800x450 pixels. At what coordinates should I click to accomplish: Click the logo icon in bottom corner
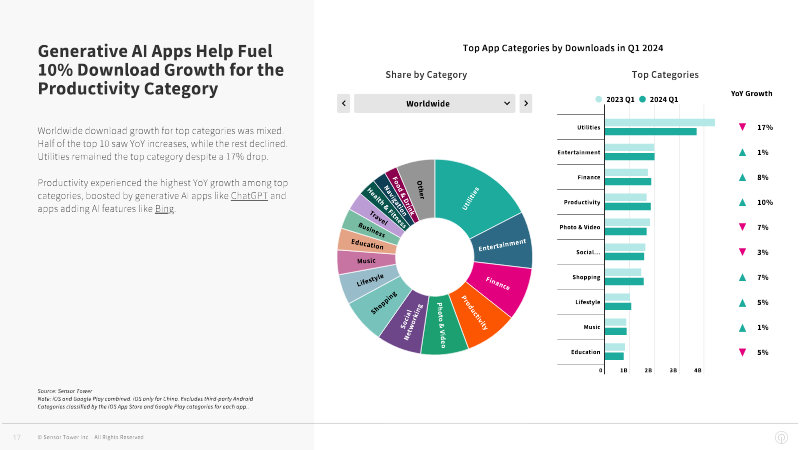(x=781, y=437)
